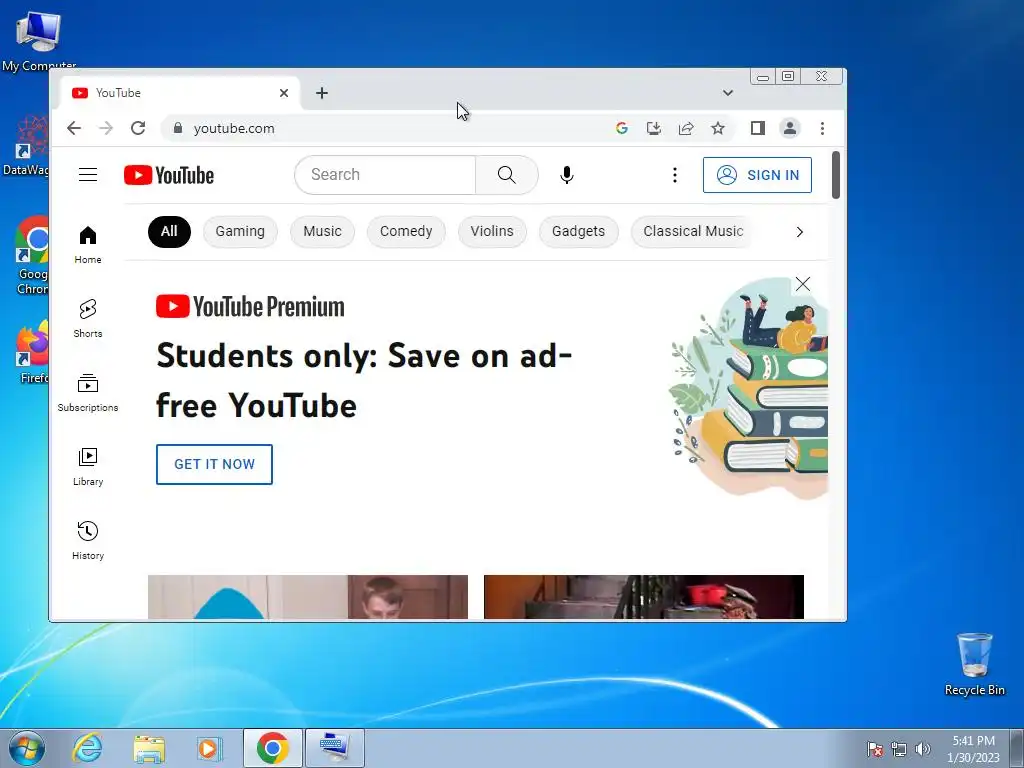Viewport: 1024px width, 768px height.
Task: Select the Gaming filter chip
Action: [x=240, y=232]
